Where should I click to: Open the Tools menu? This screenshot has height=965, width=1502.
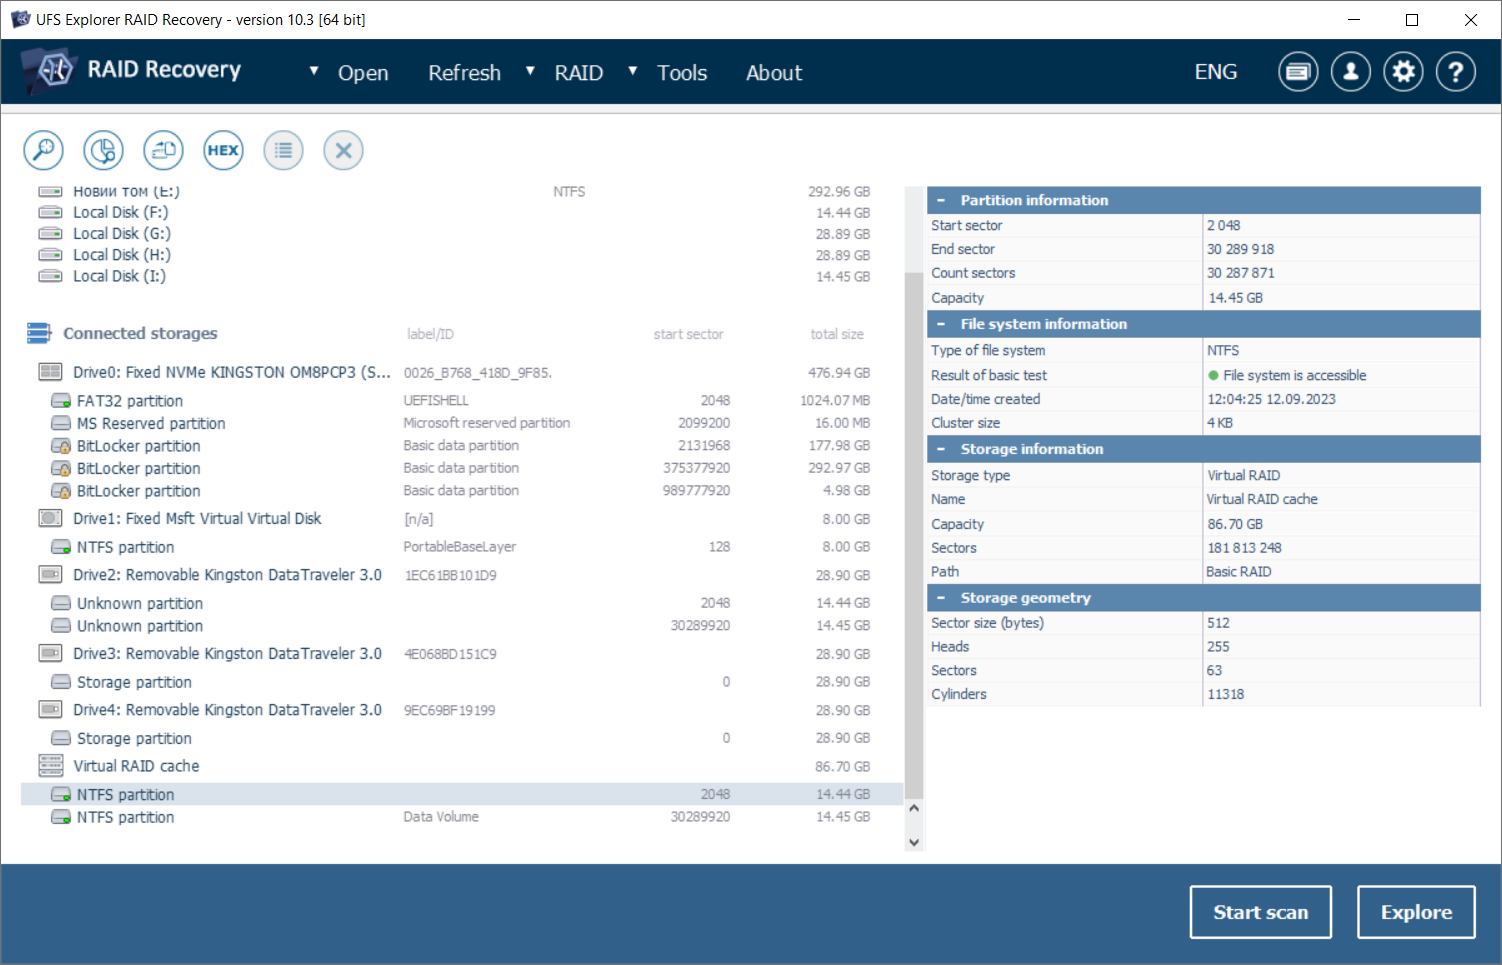coord(682,73)
